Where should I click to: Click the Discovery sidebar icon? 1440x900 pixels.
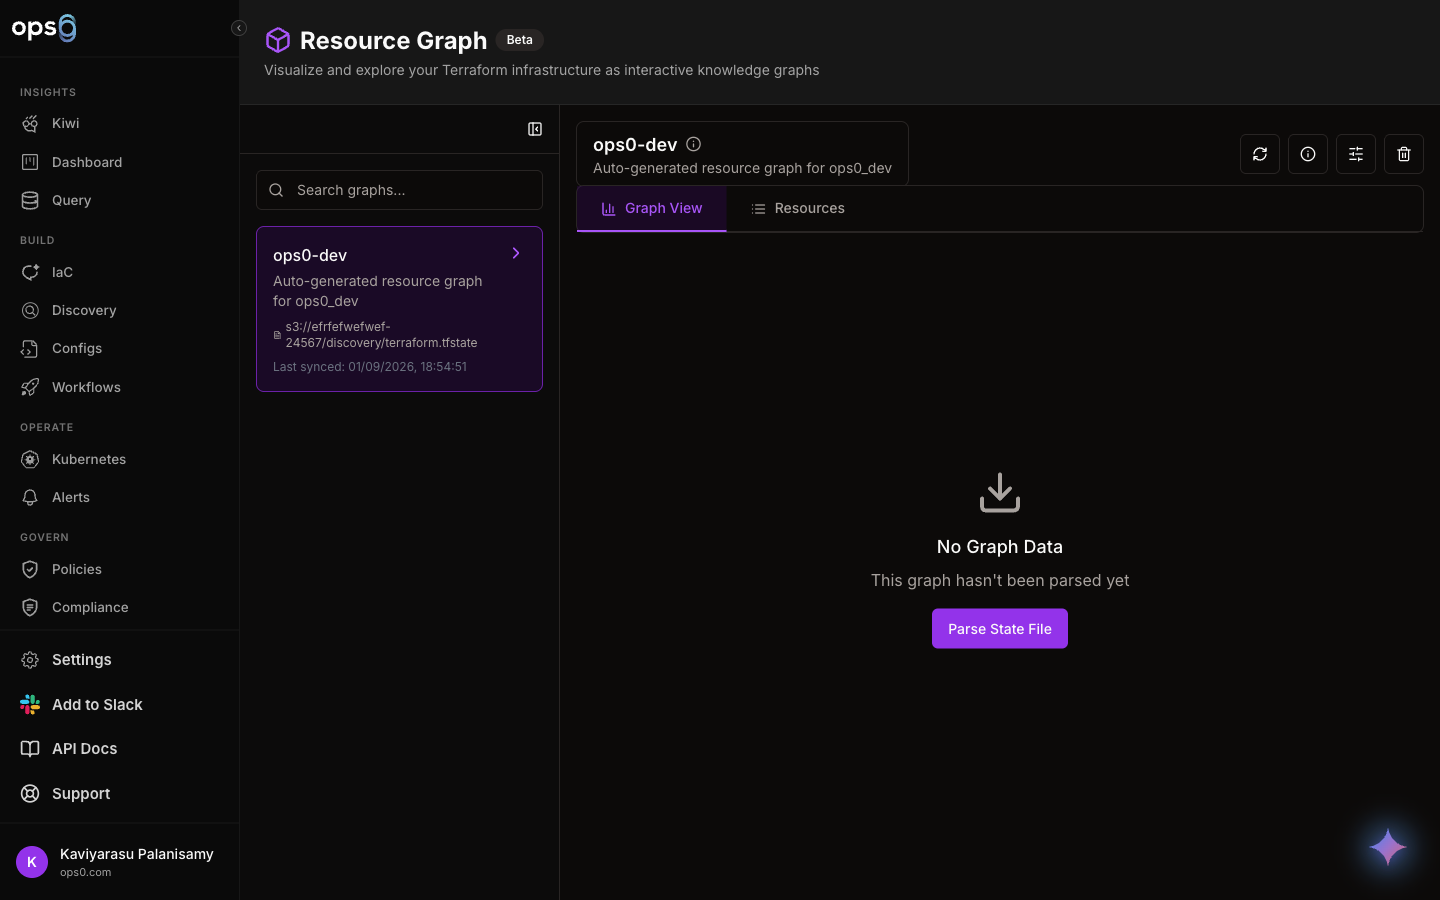pyautogui.click(x=30, y=310)
